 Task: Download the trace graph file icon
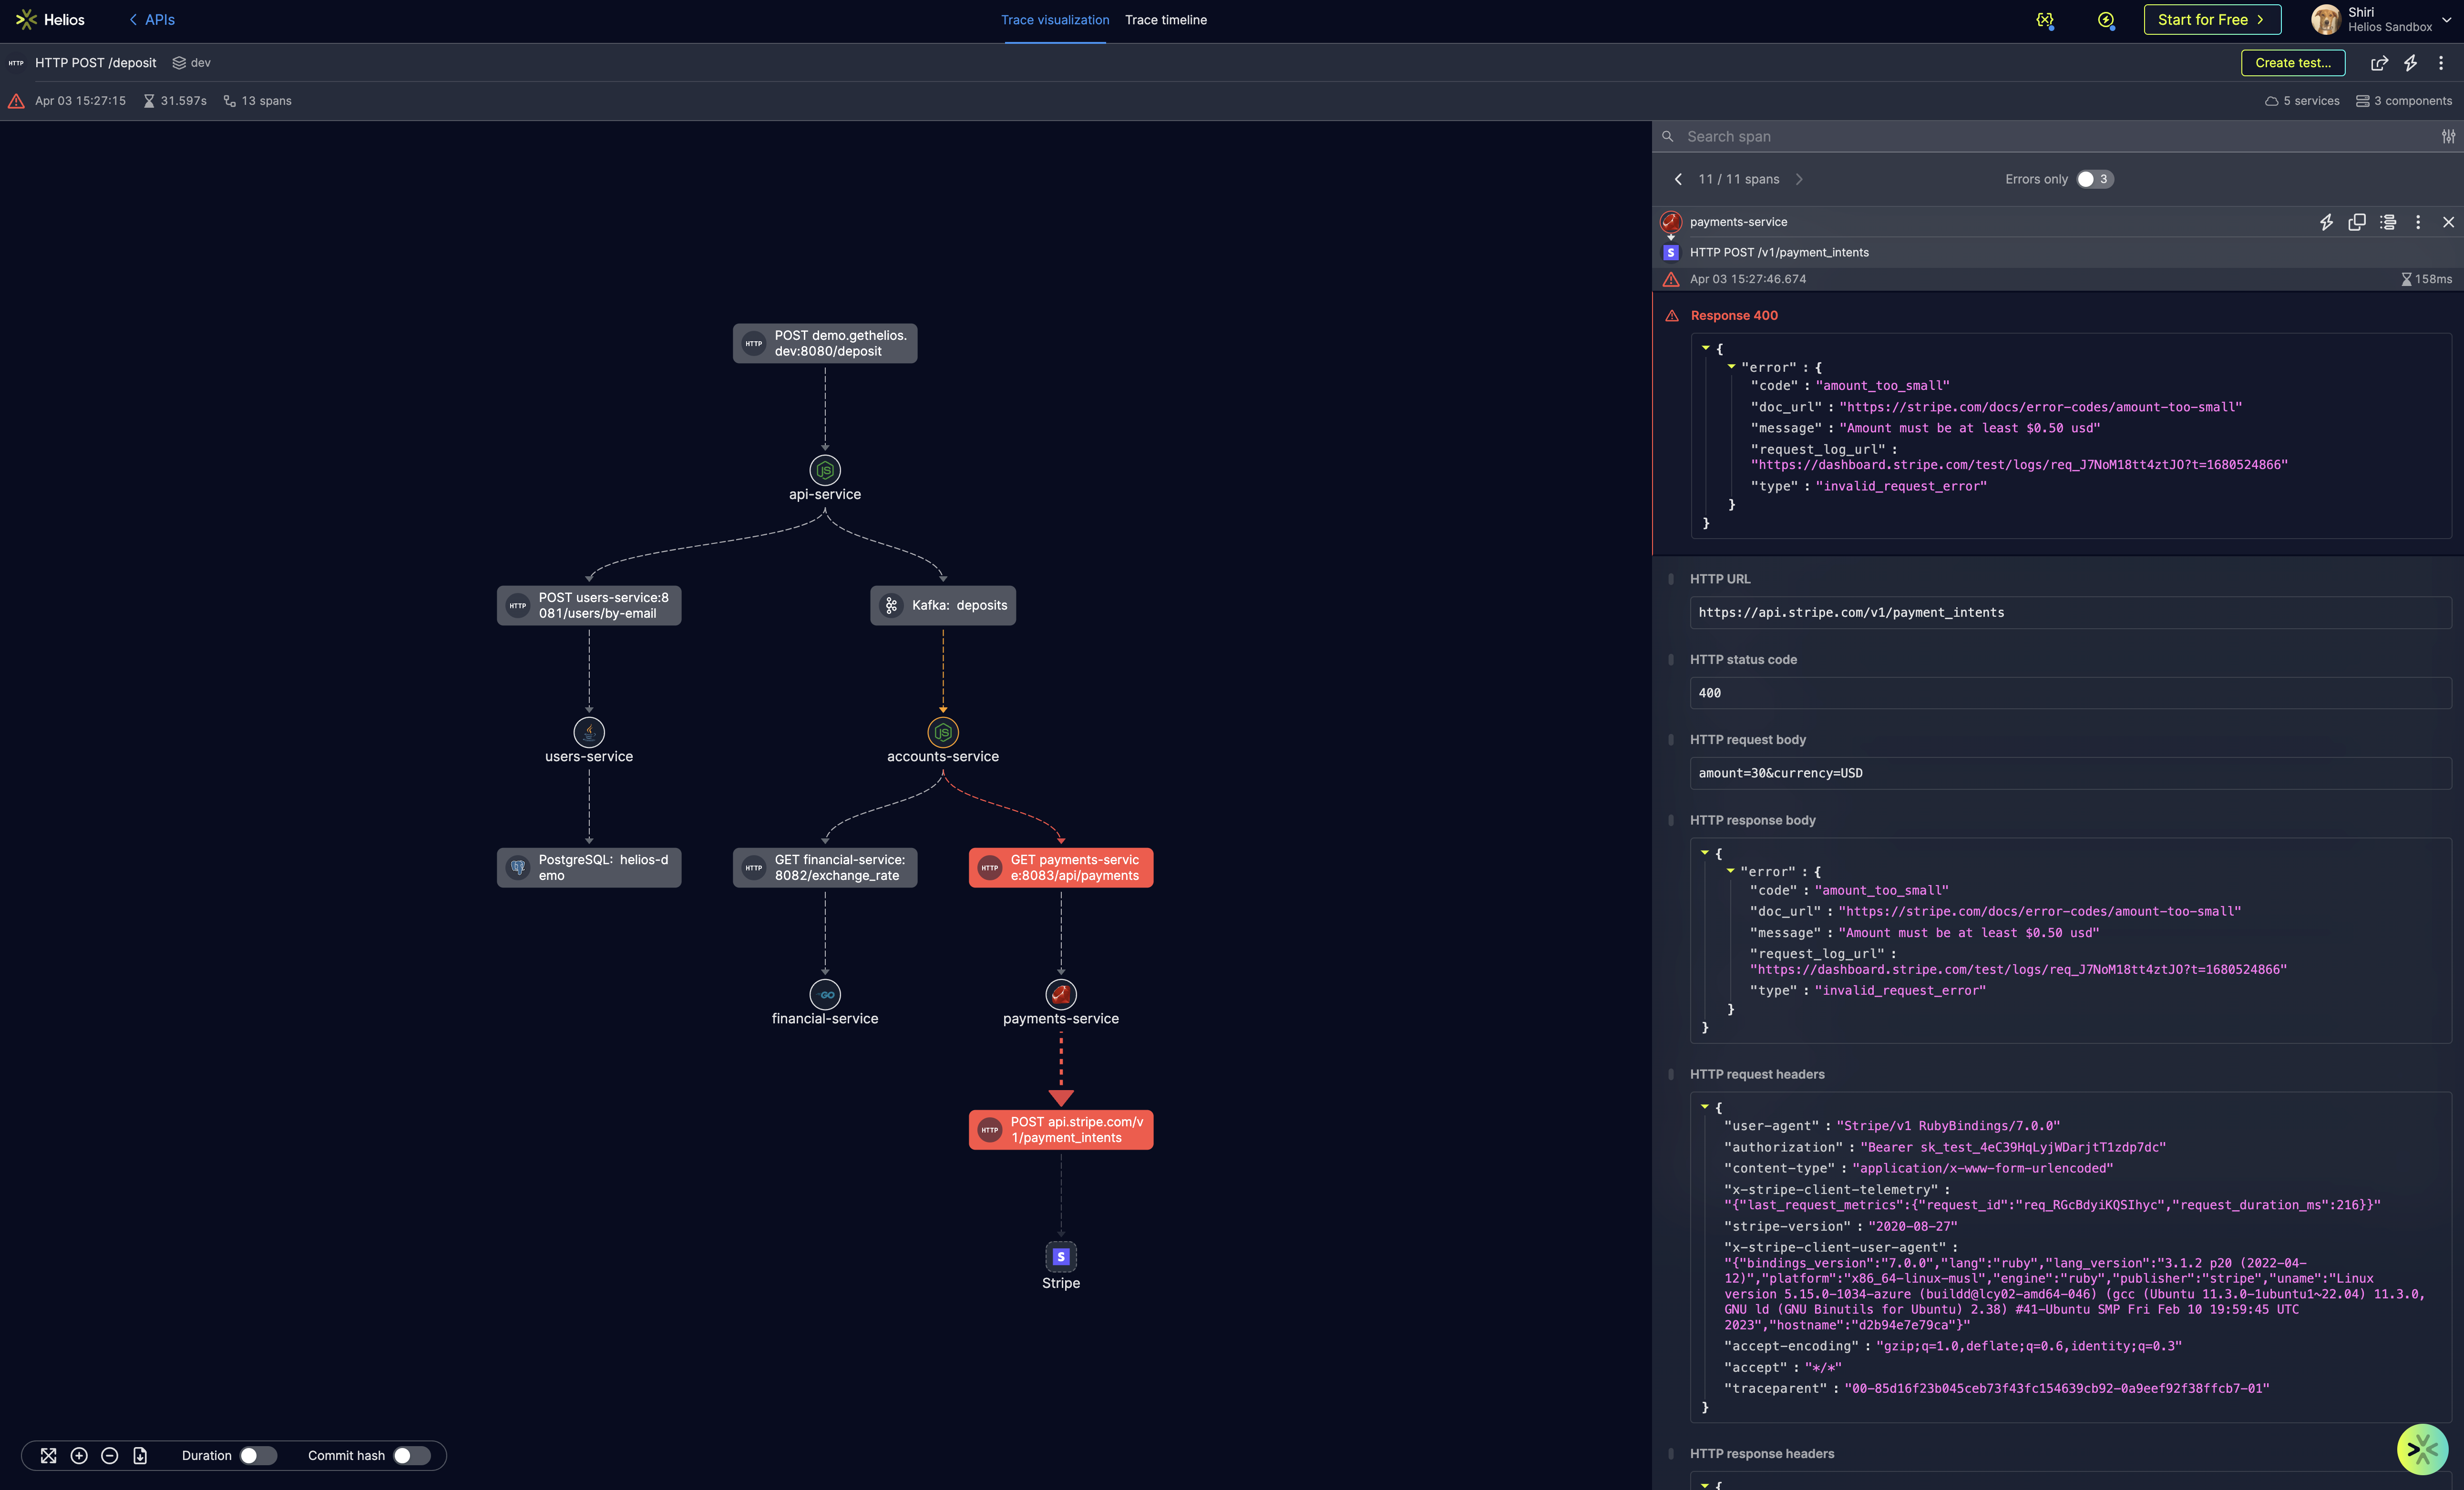coord(140,1456)
